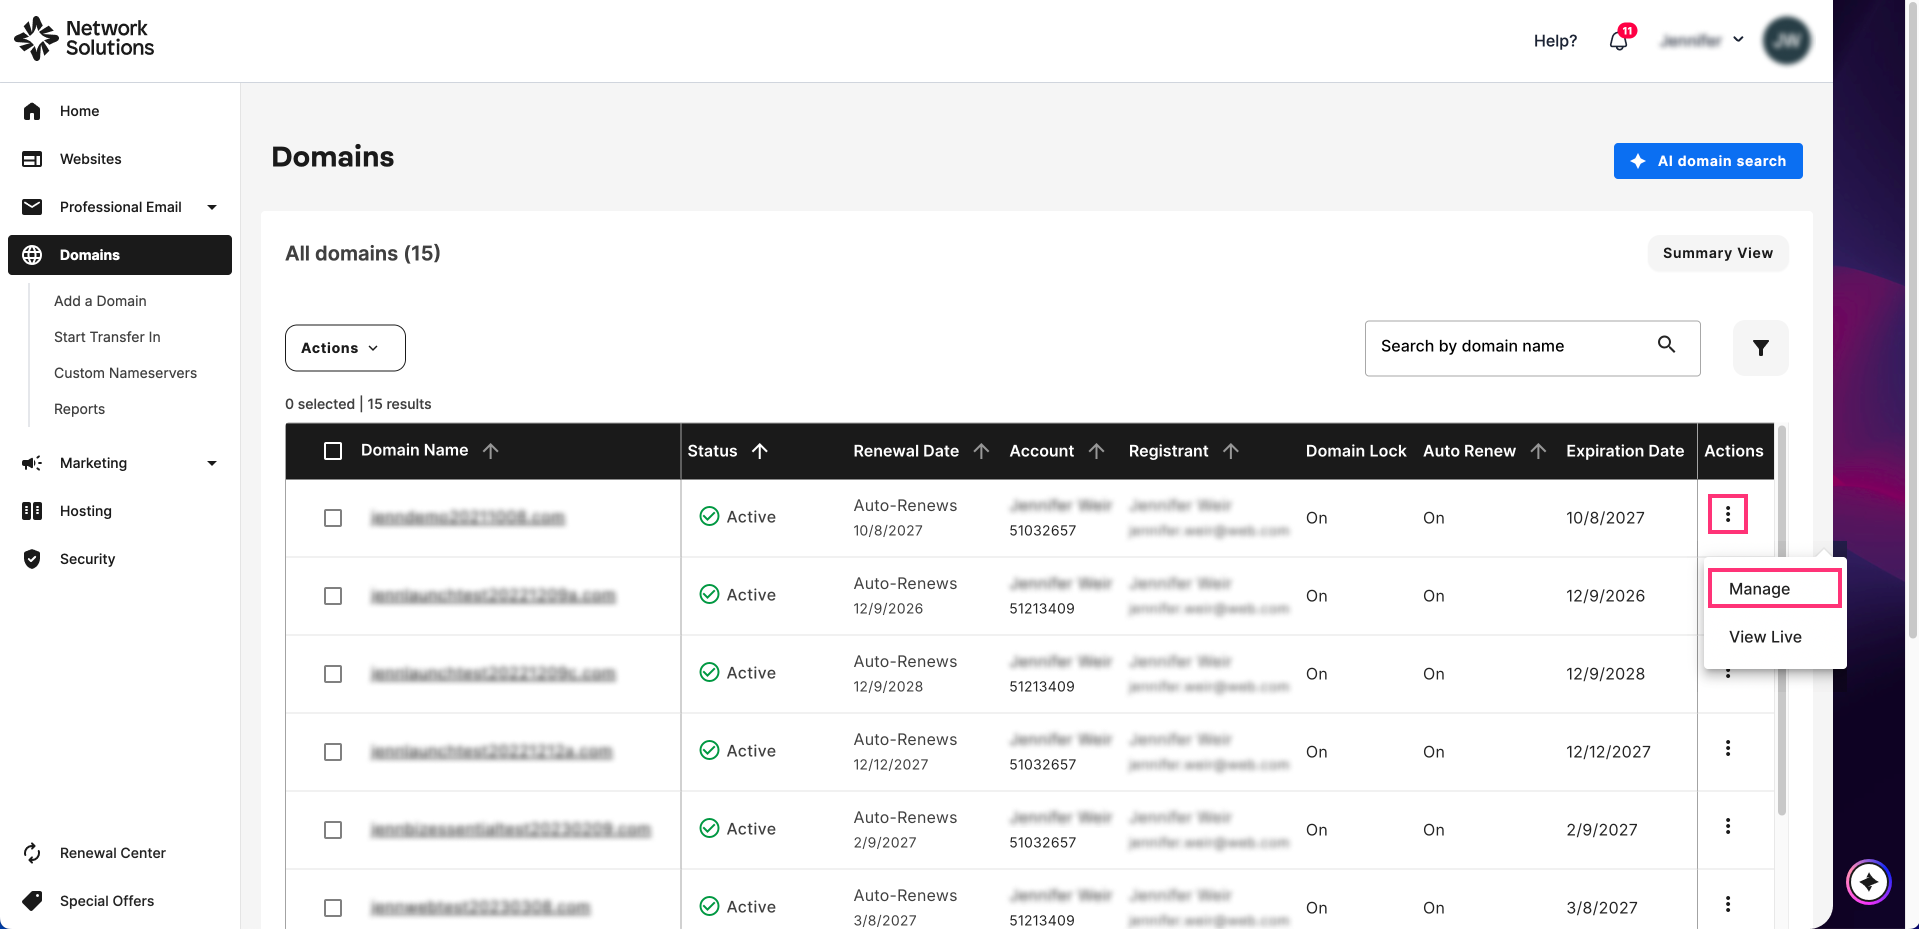This screenshot has width=1920, height=929.
Task: Sort by Domain Name arrow
Action: click(x=490, y=451)
